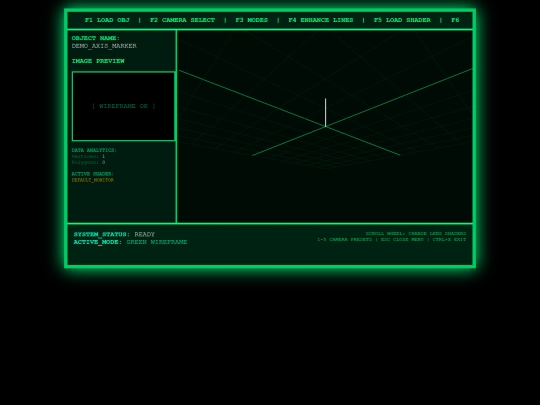Click the IMAGE PREVIEW heading
Viewport: 540px width, 405px height.
point(98,61)
